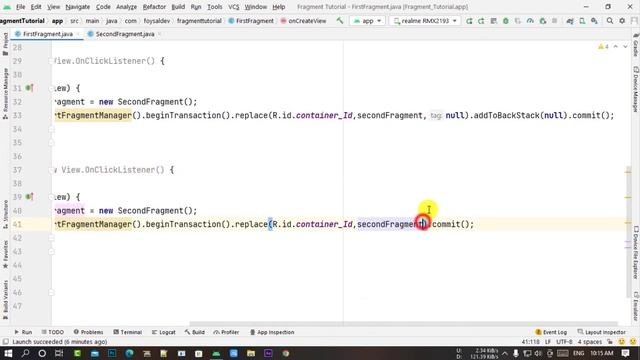Open the Windows Start menu

point(8,353)
